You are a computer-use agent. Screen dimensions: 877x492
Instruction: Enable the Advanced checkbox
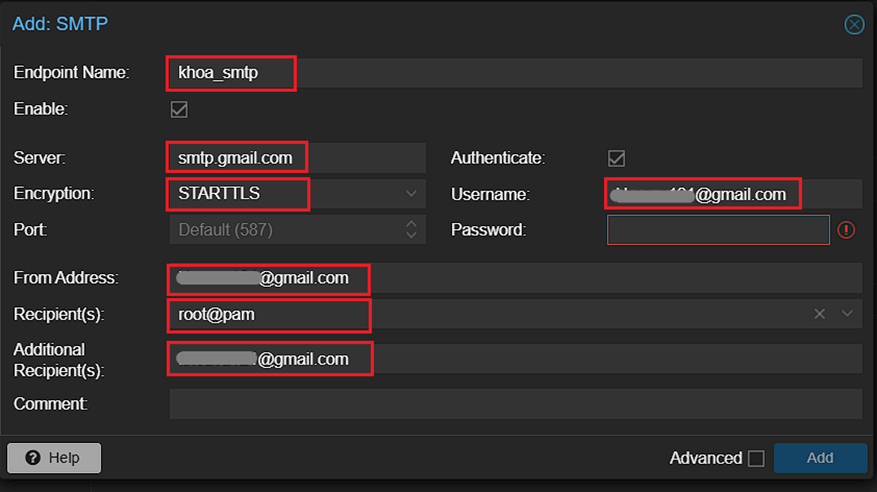[756, 458]
